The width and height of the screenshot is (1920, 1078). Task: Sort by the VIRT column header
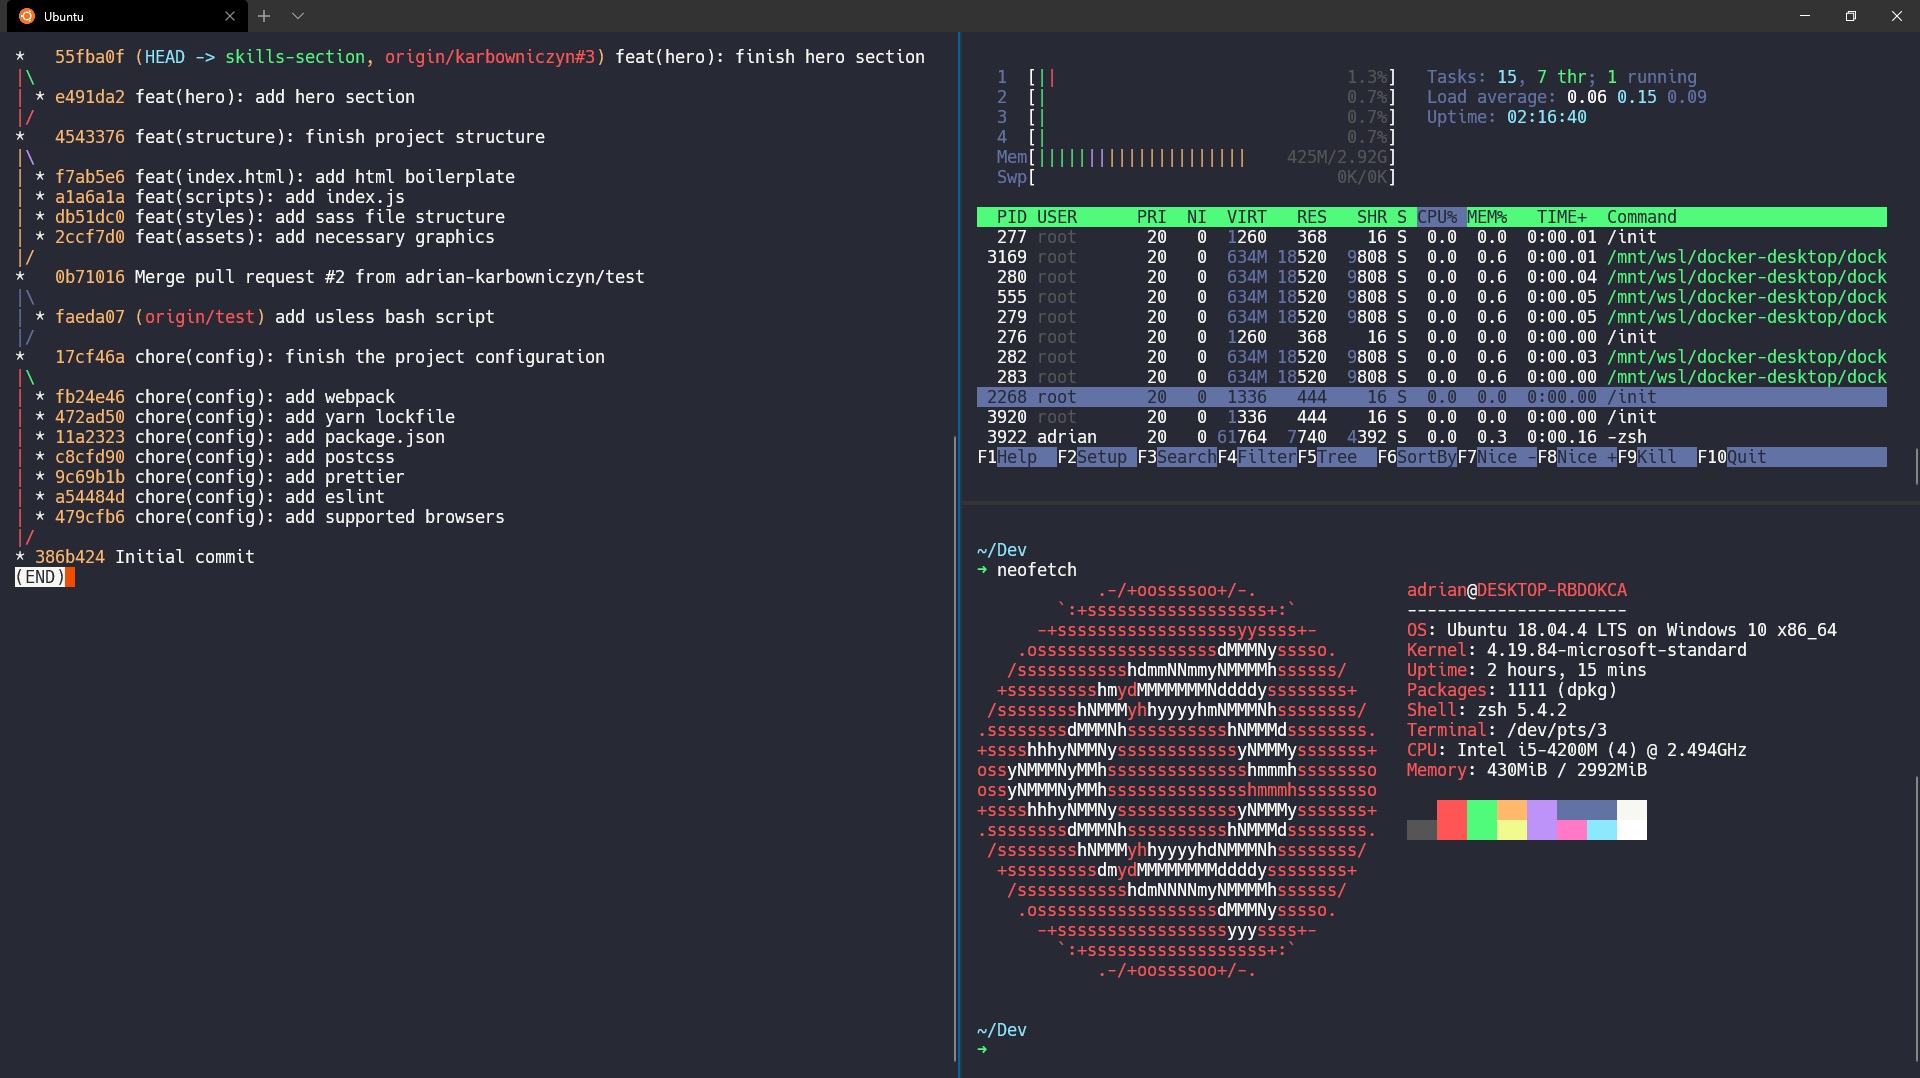pyautogui.click(x=1247, y=217)
